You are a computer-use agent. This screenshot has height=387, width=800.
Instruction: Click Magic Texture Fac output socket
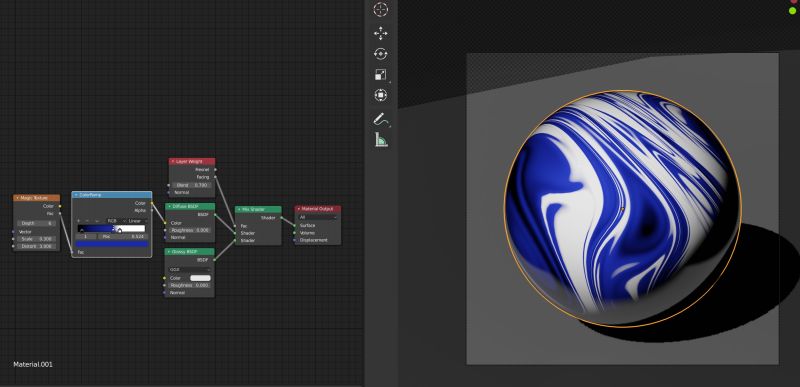click(60, 214)
